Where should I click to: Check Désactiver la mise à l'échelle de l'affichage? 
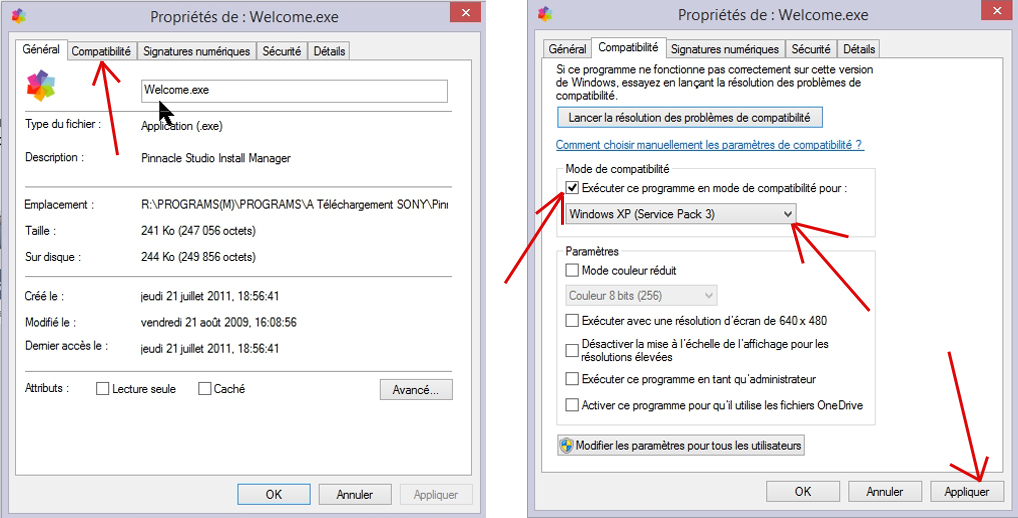click(x=572, y=351)
